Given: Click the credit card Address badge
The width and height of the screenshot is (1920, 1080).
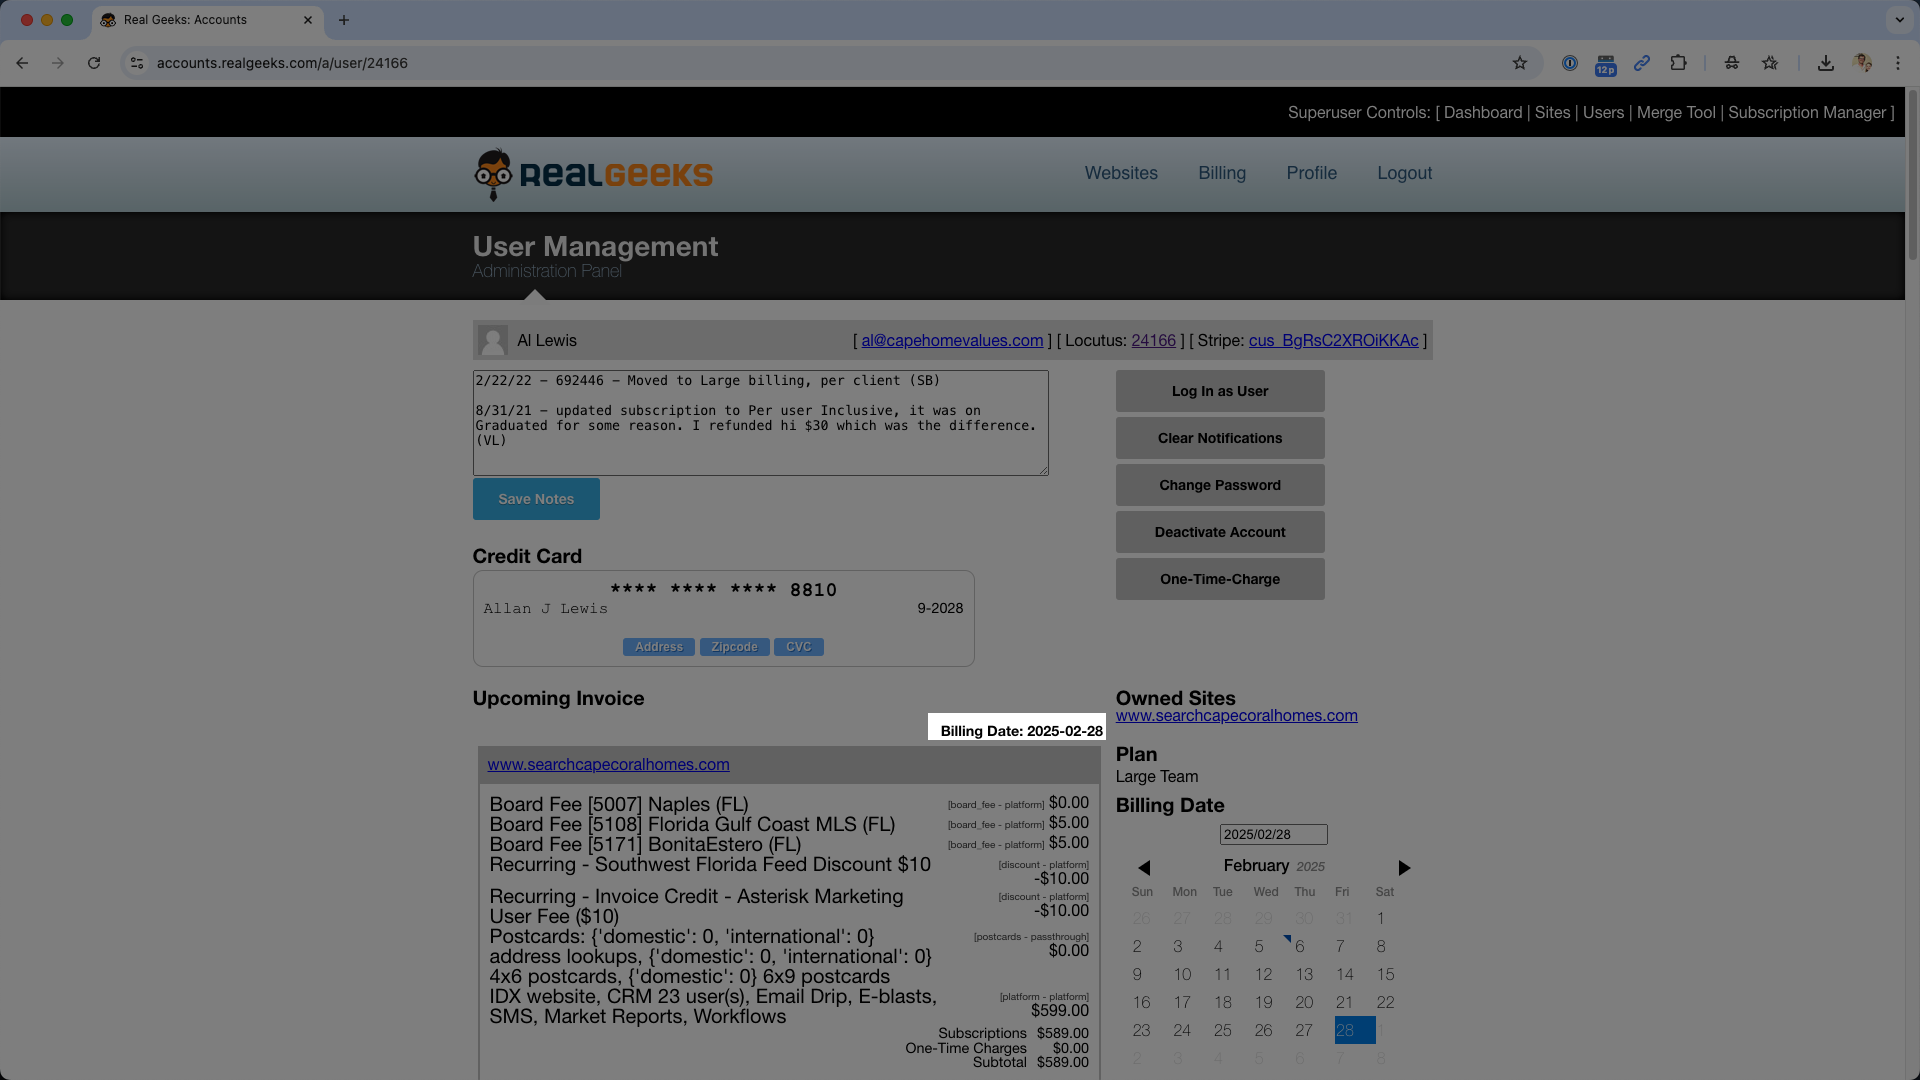Looking at the screenshot, I should click(x=659, y=647).
